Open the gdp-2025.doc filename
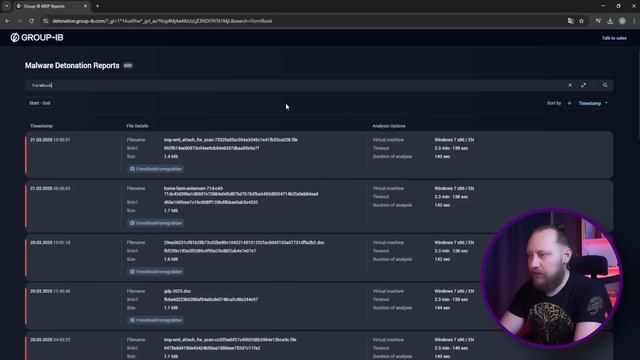This screenshot has height=360, width=640. click(178, 291)
